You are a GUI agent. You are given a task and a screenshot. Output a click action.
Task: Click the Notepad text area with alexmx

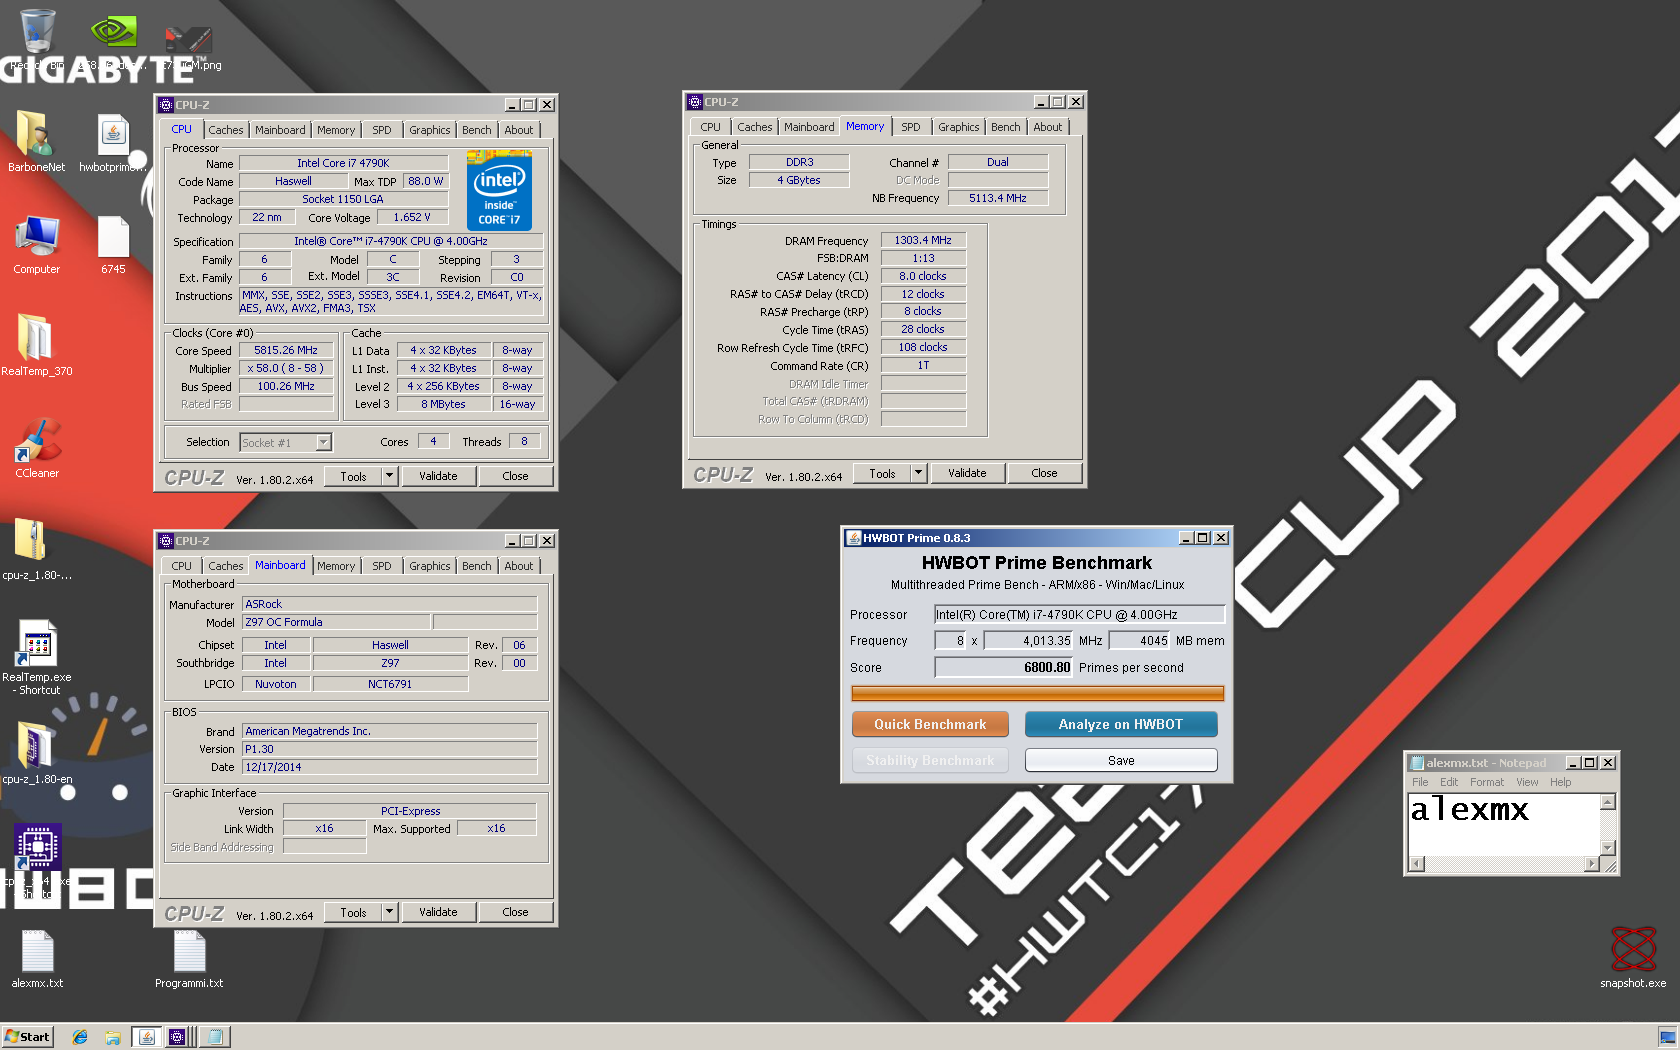click(x=1504, y=824)
